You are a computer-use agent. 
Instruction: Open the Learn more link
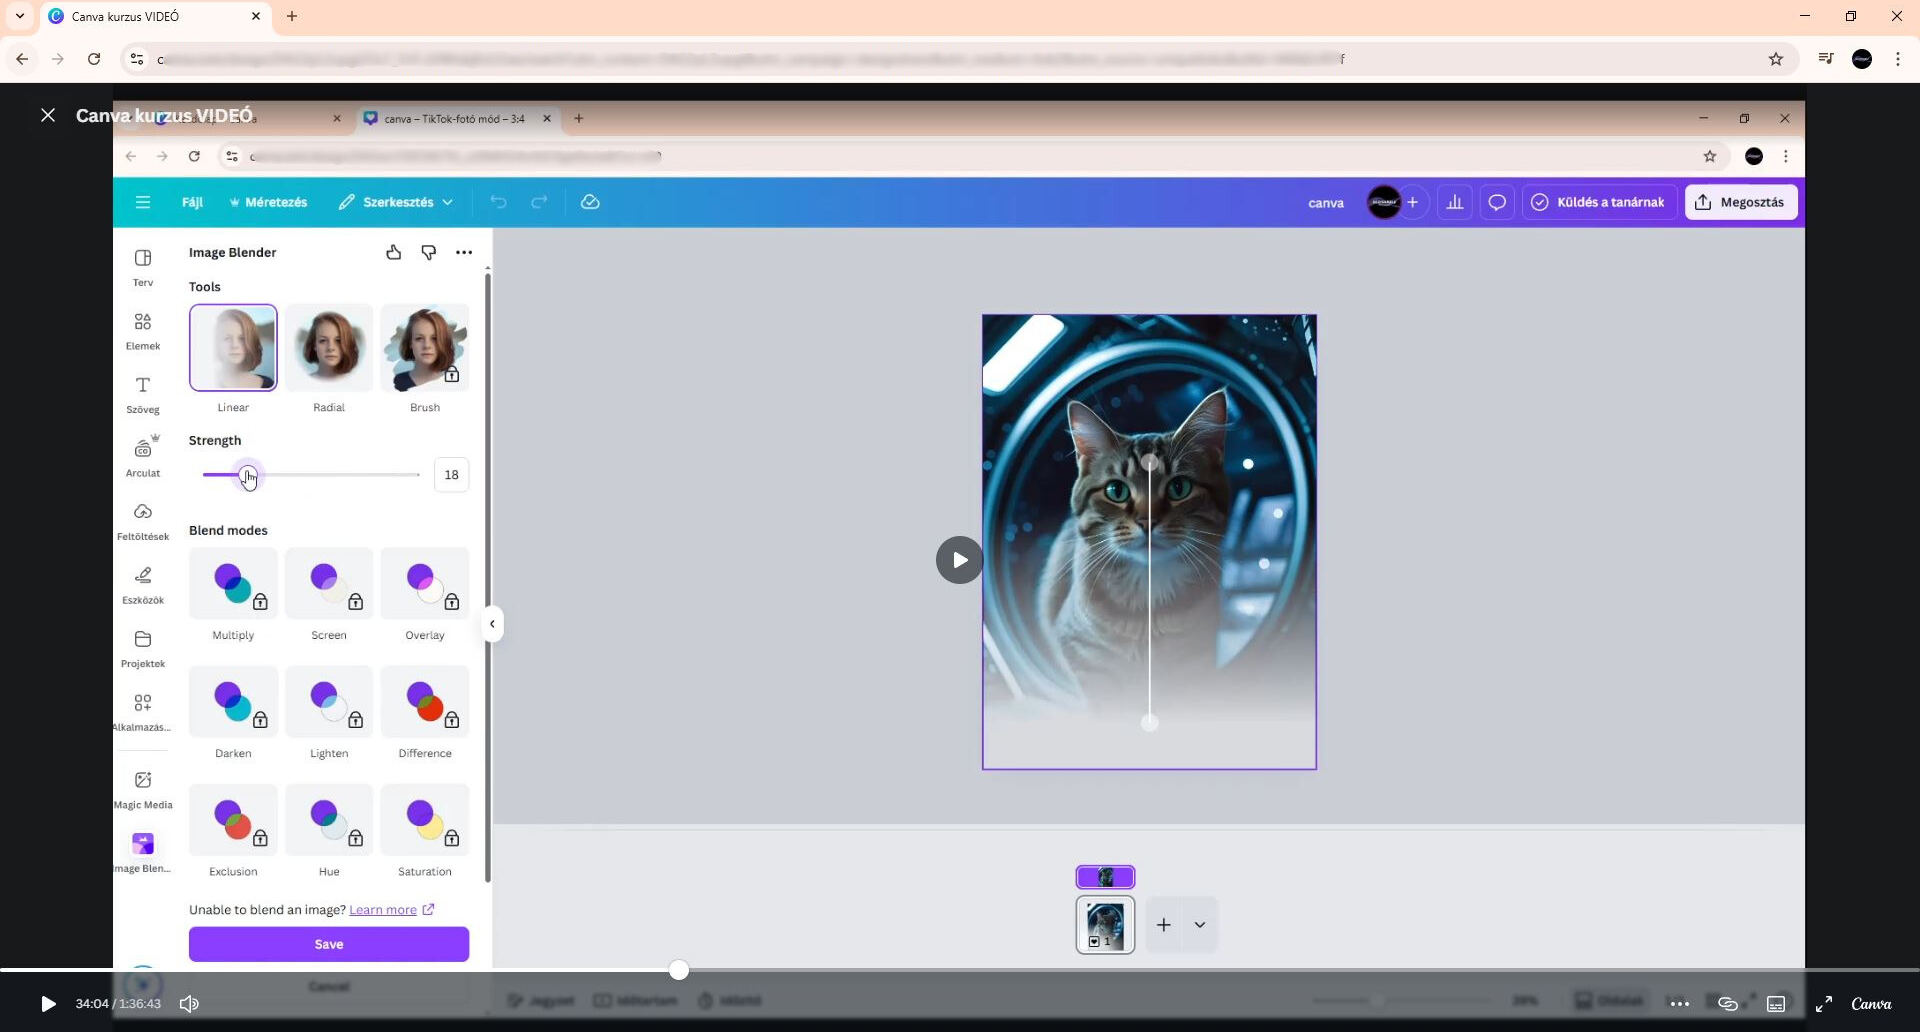[383, 910]
